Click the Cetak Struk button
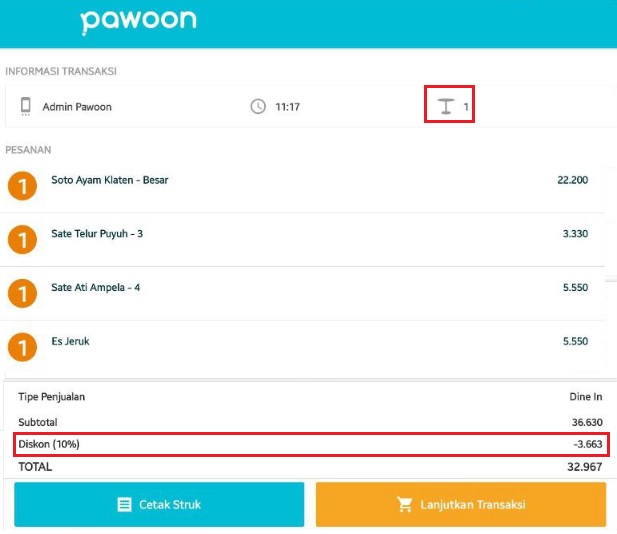This screenshot has width=617, height=534. click(159, 504)
